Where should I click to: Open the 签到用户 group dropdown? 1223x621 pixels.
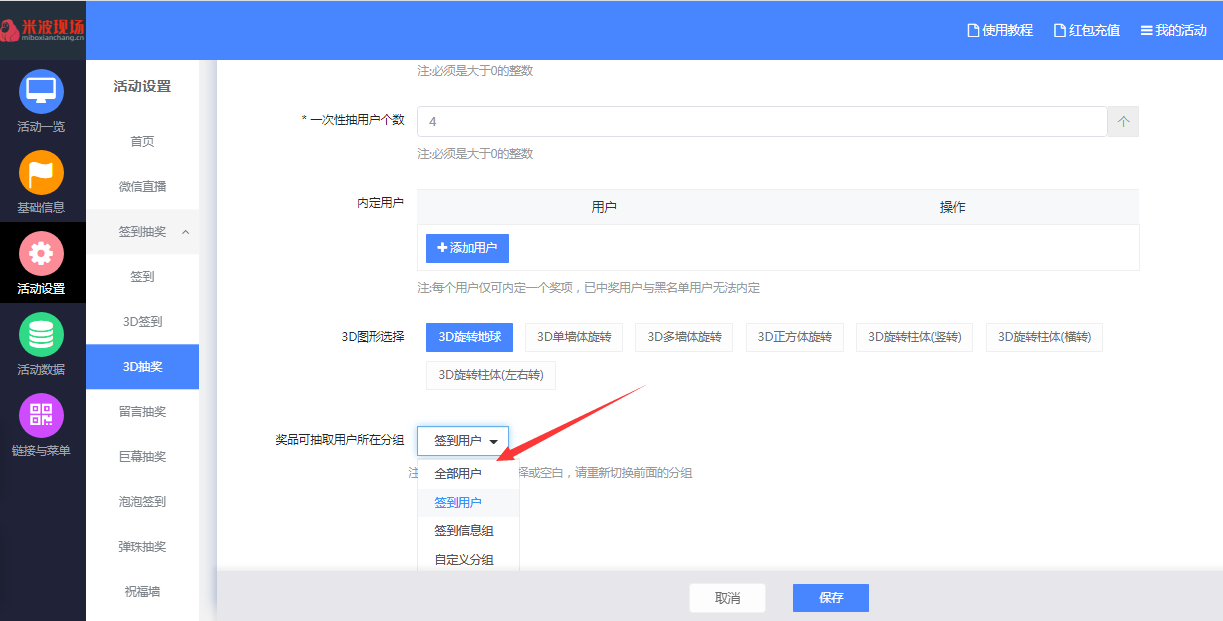(463, 441)
